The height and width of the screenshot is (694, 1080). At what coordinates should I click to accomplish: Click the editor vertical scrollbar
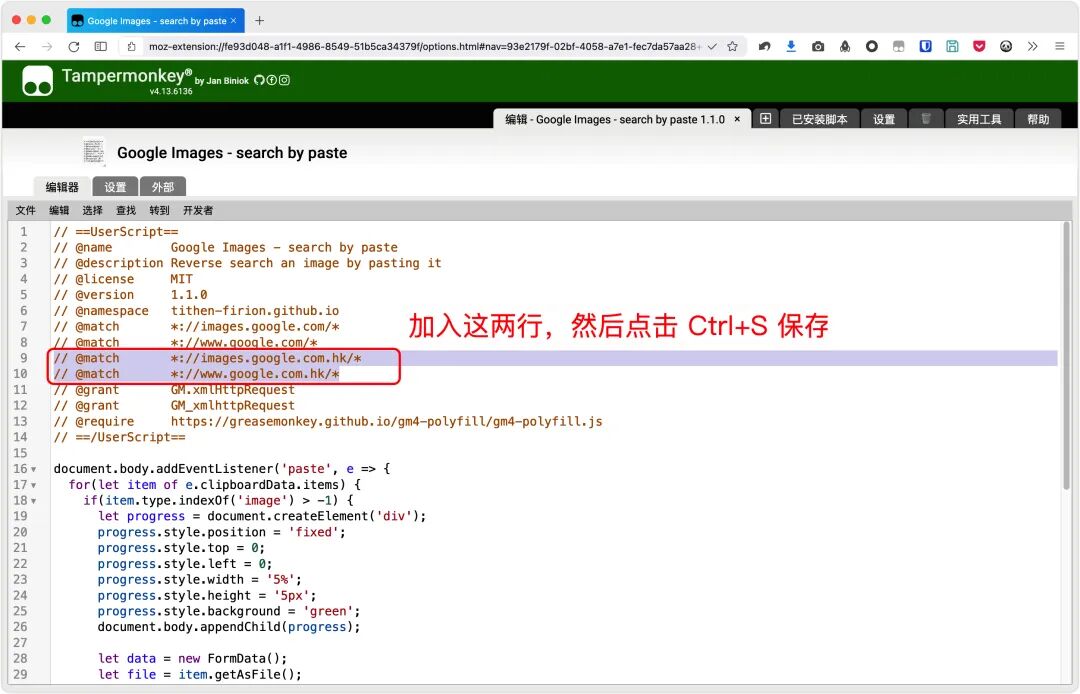[1067, 355]
